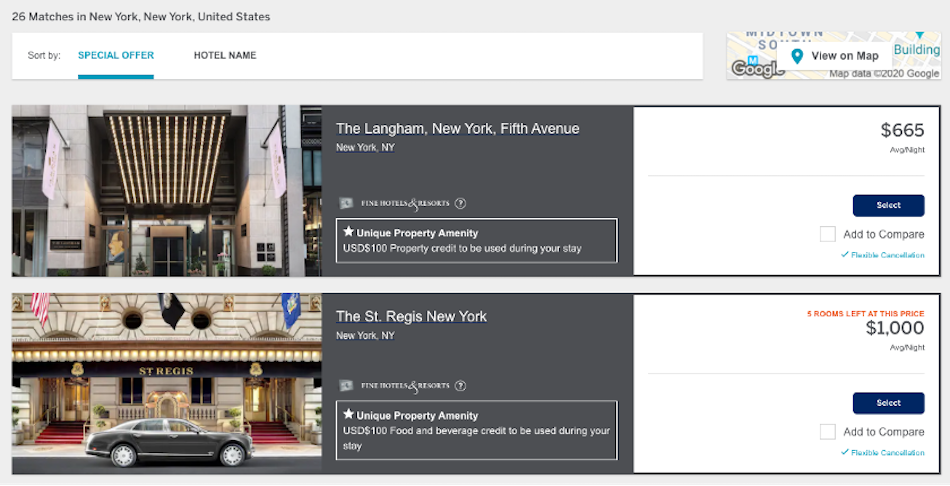Check Add to Compare for The Langham

click(x=827, y=234)
